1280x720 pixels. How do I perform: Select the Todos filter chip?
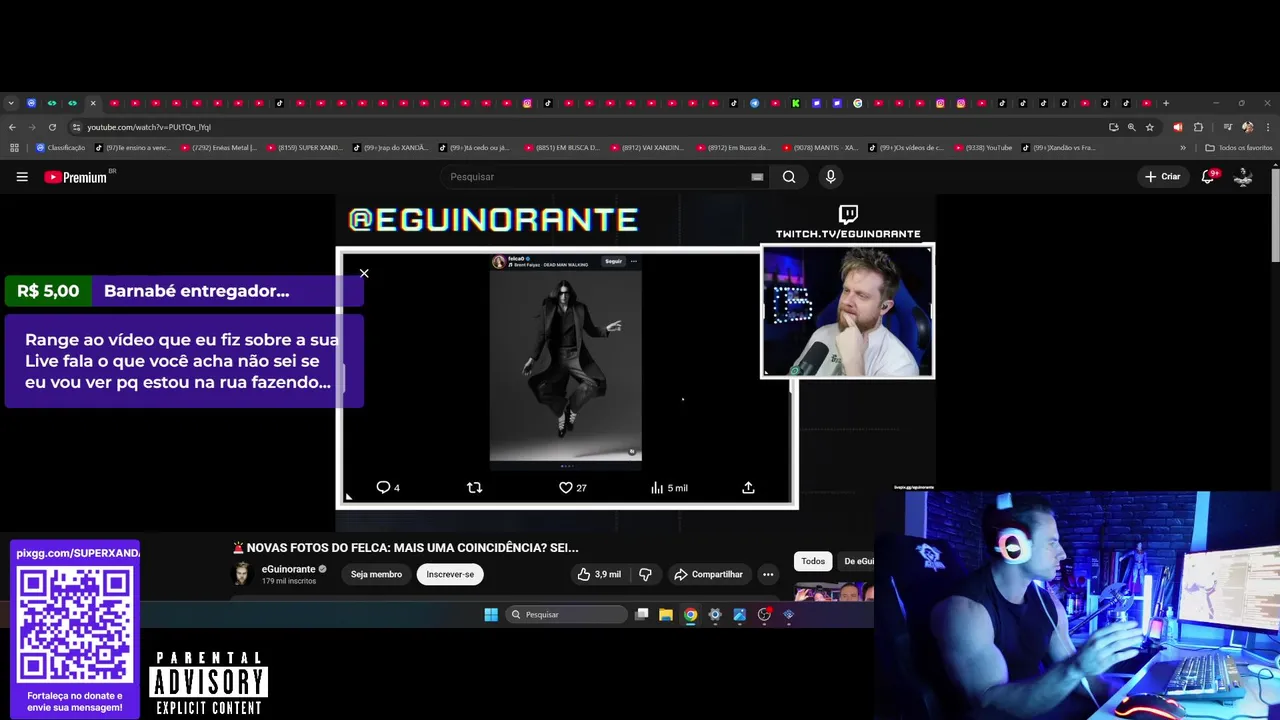point(813,561)
